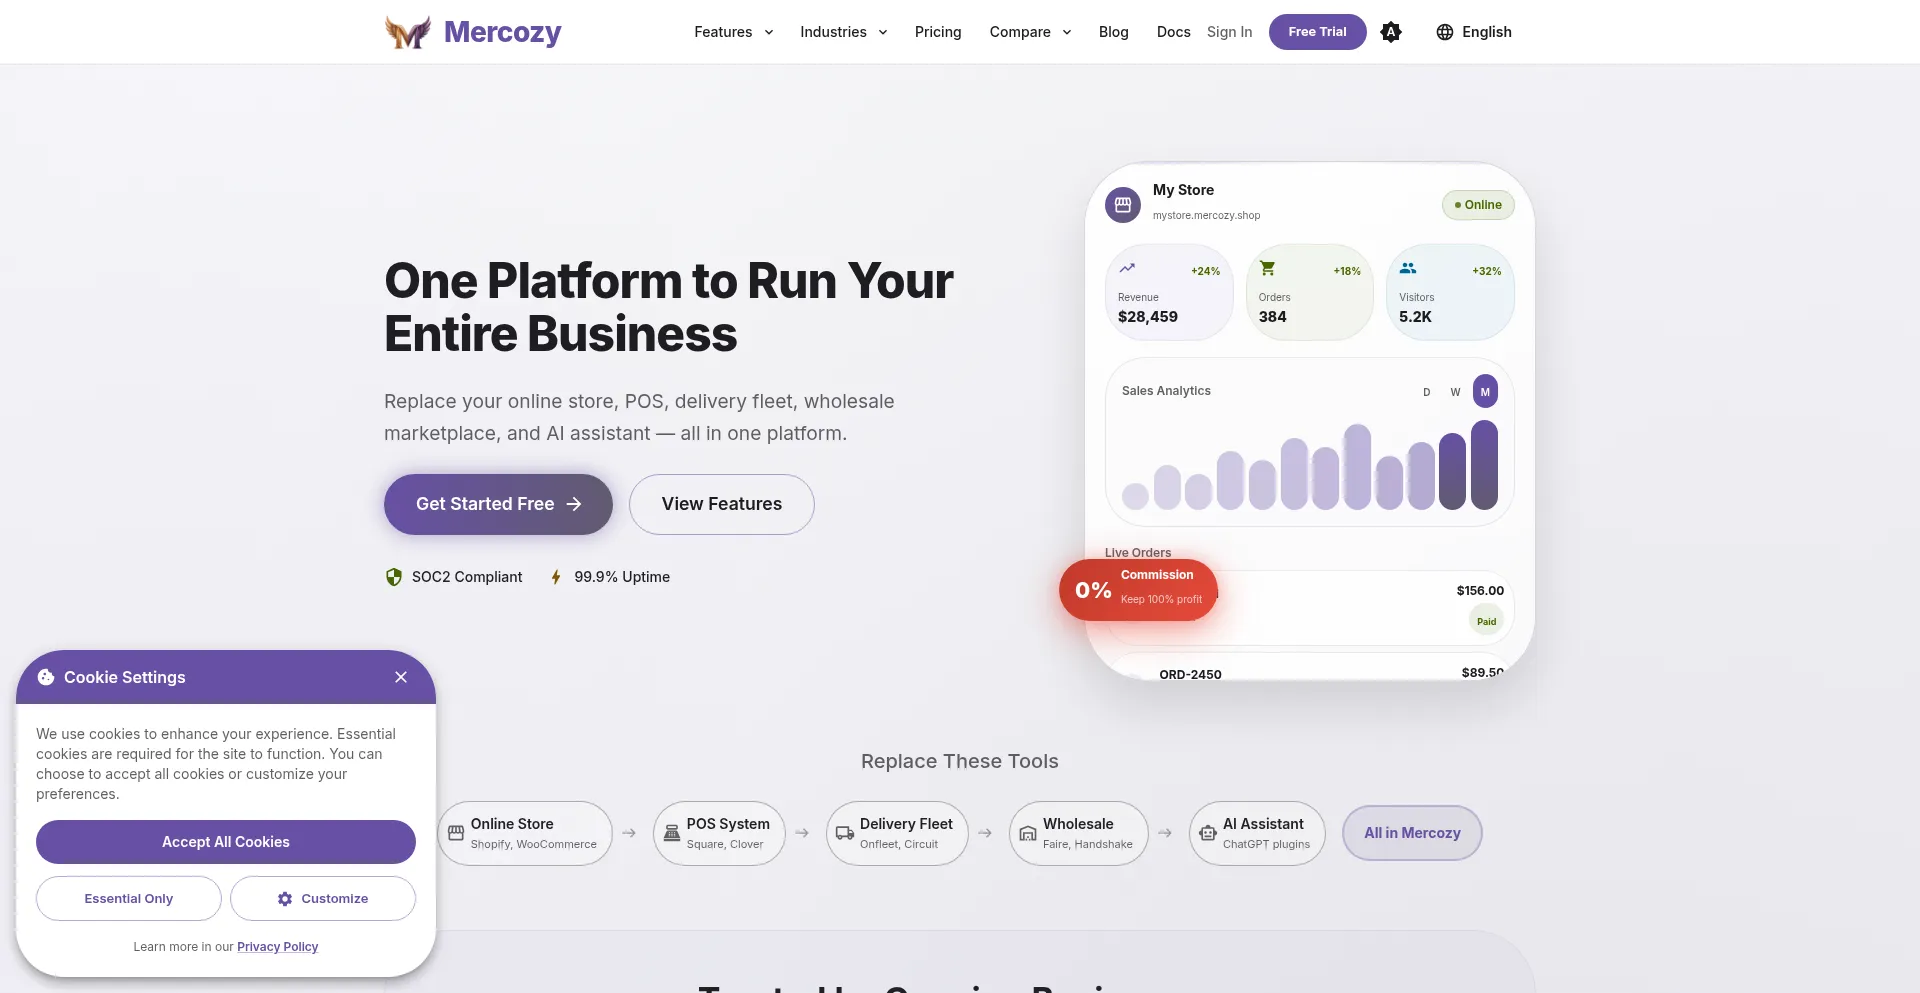
Task: Click the +24% revenue growth figure
Action: (x=1205, y=271)
